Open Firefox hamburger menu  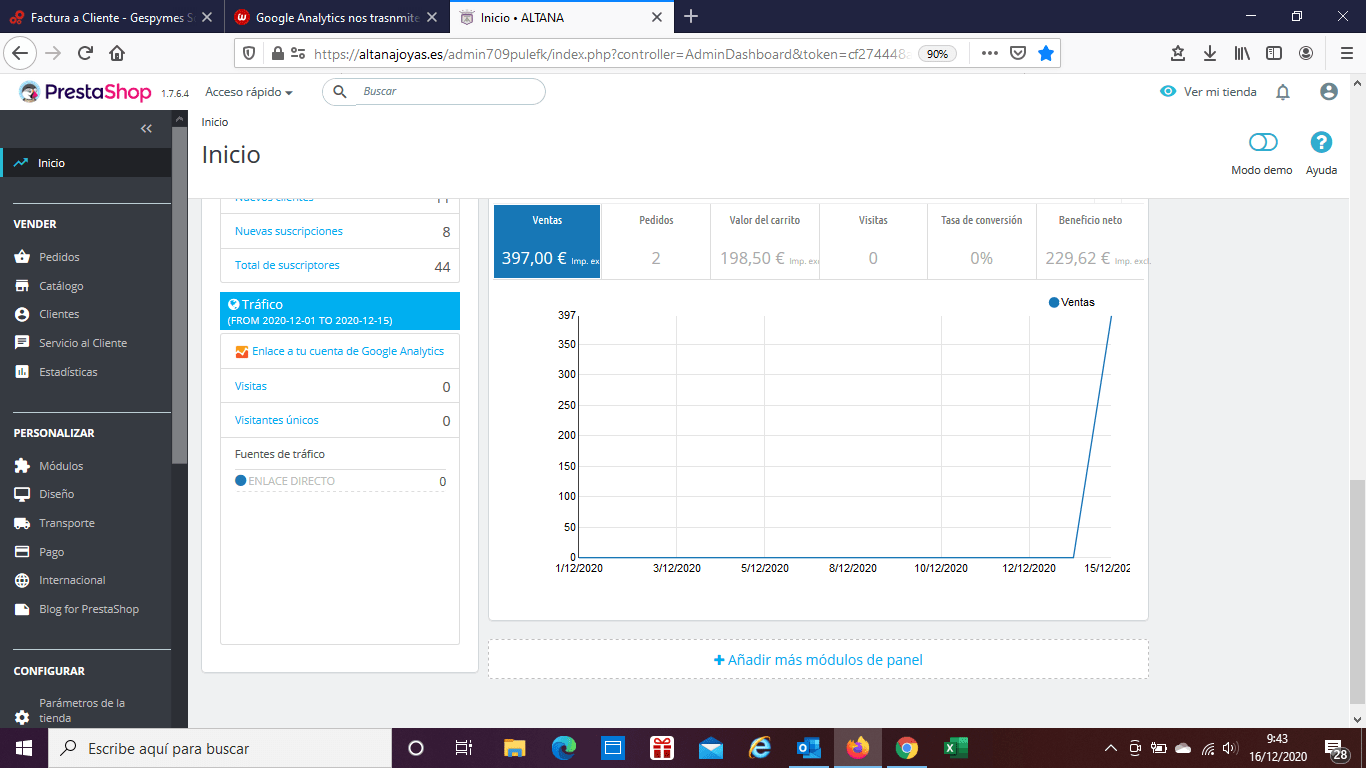[1346, 53]
